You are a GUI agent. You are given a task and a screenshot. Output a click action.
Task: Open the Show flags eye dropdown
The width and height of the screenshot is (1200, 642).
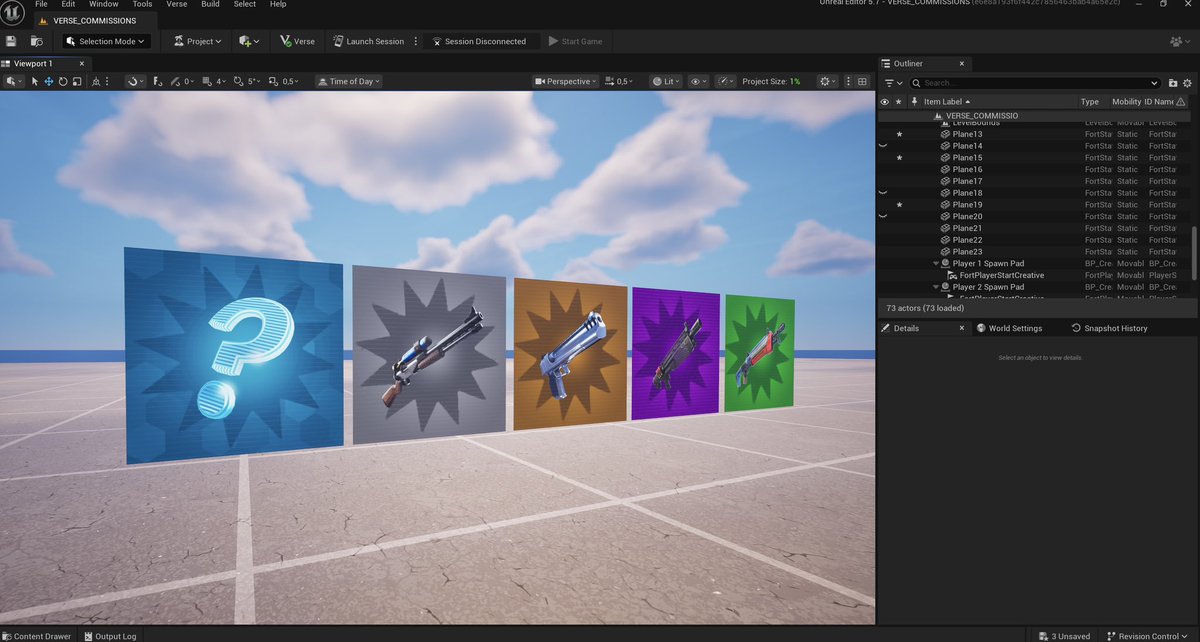coord(699,81)
